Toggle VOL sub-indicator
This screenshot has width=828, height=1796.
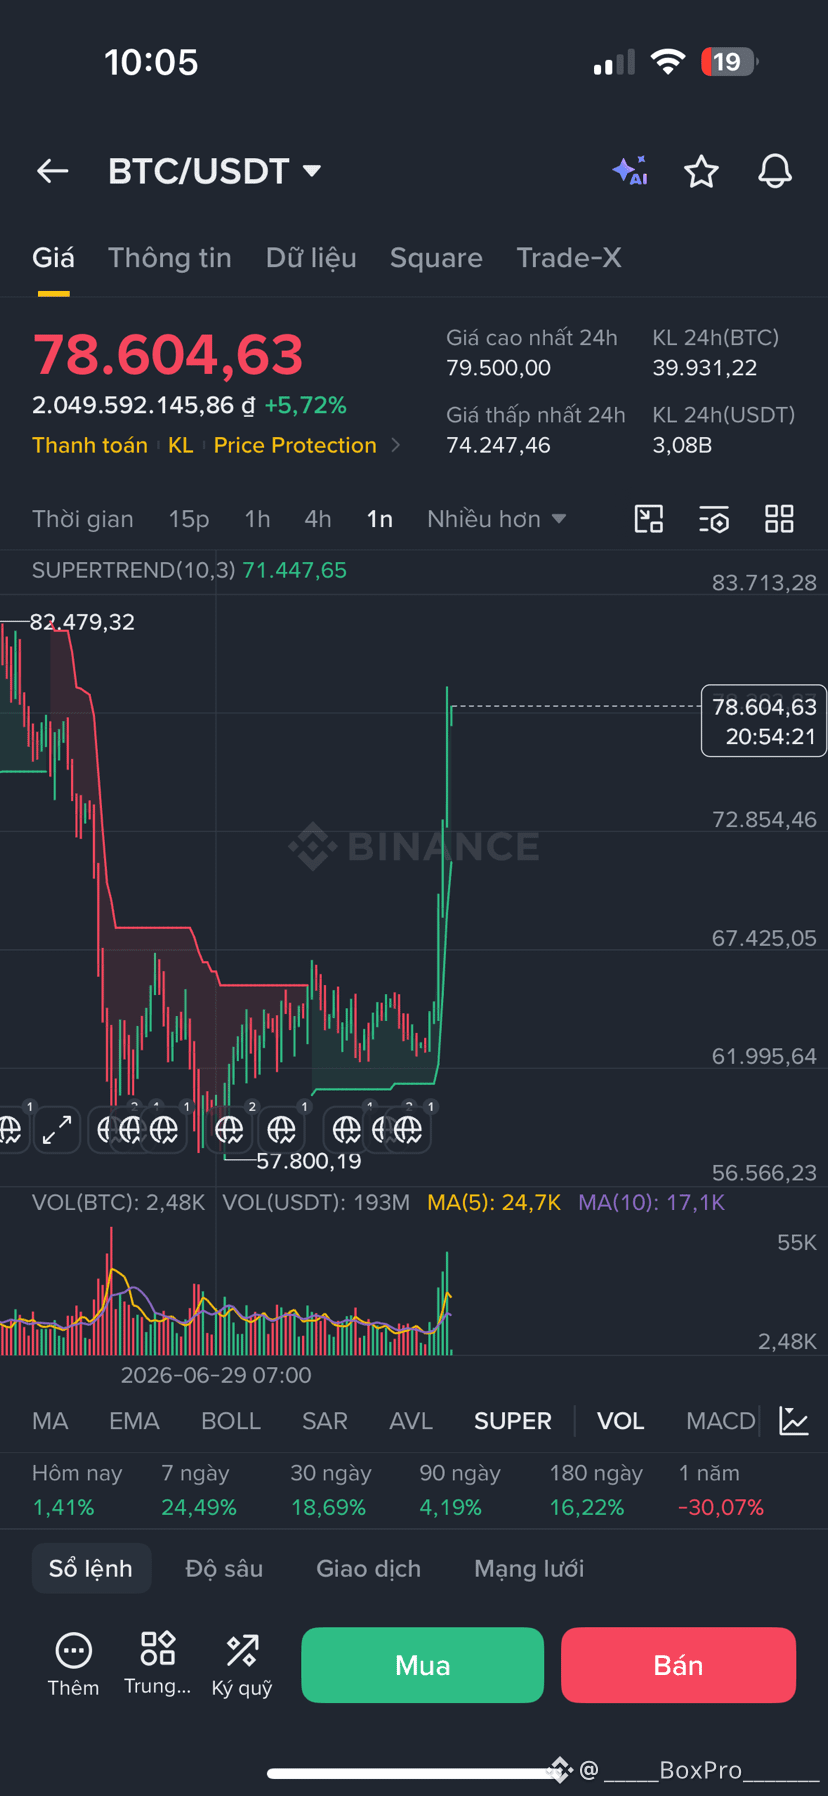pyautogui.click(x=621, y=1421)
